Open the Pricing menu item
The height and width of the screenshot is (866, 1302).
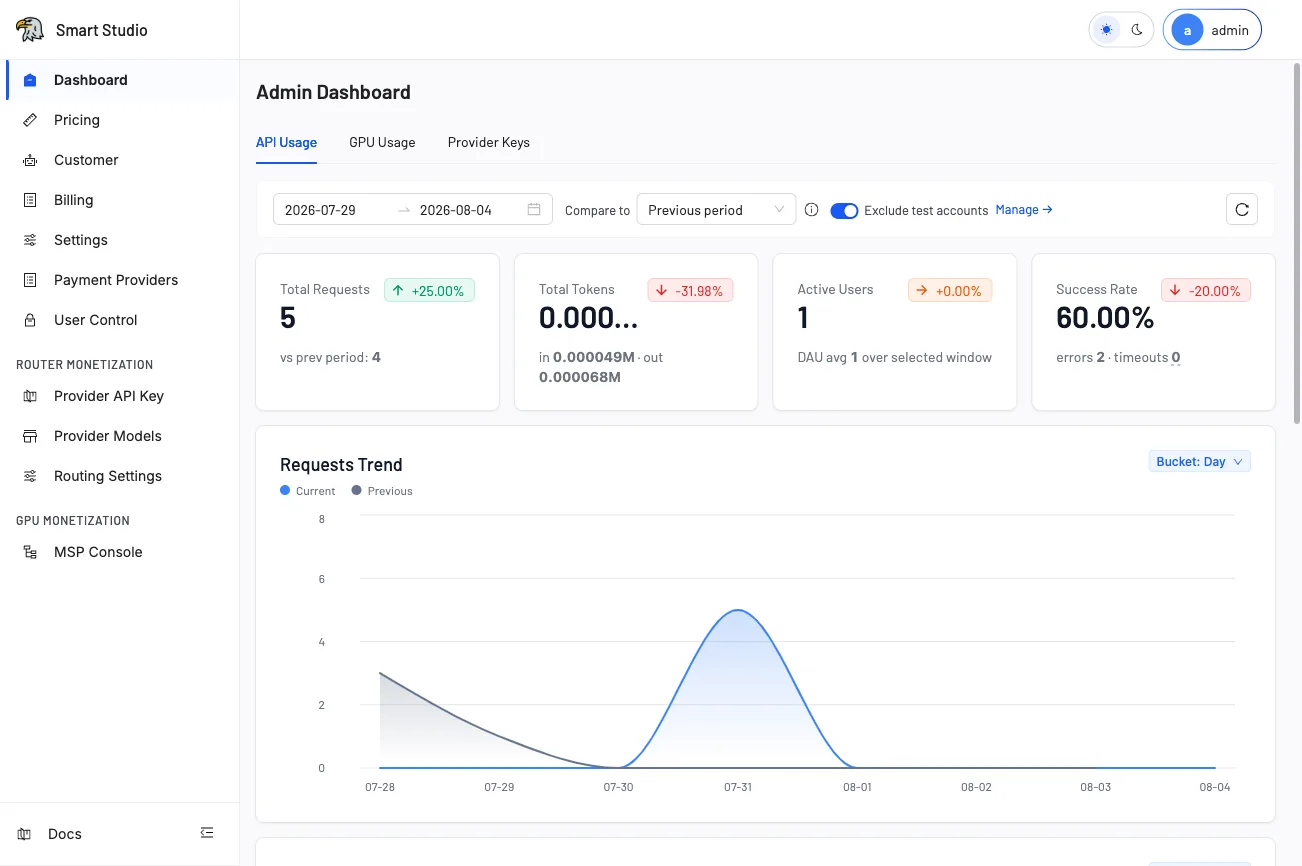(x=120, y=120)
